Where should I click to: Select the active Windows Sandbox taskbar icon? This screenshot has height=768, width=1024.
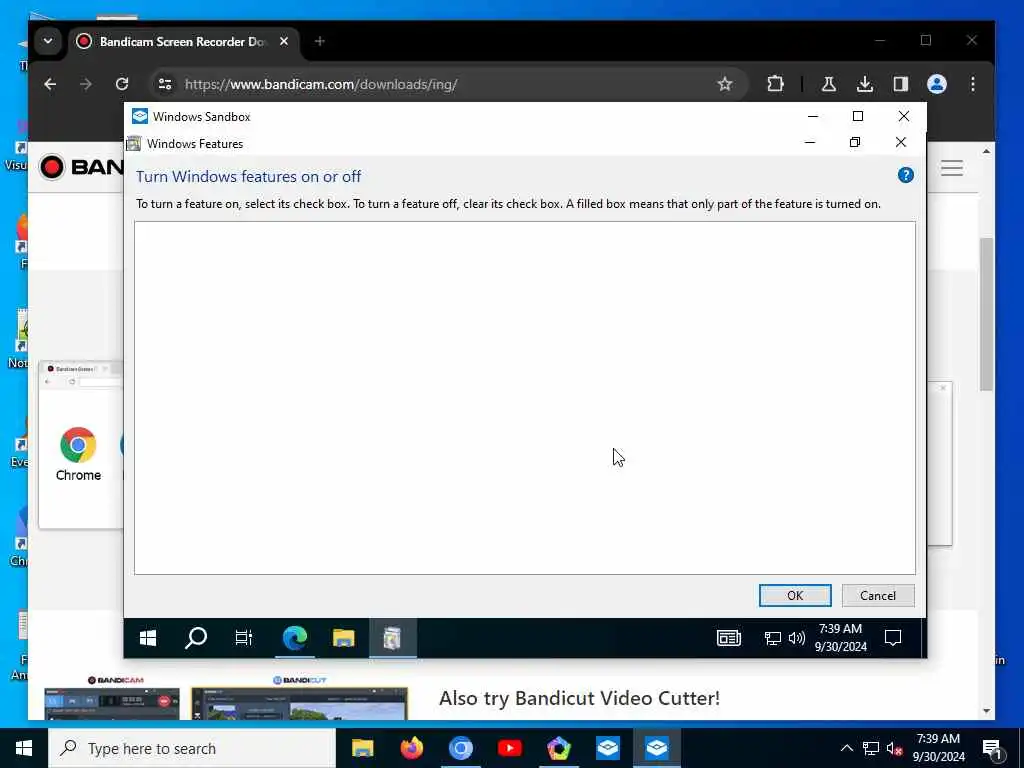click(x=656, y=748)
